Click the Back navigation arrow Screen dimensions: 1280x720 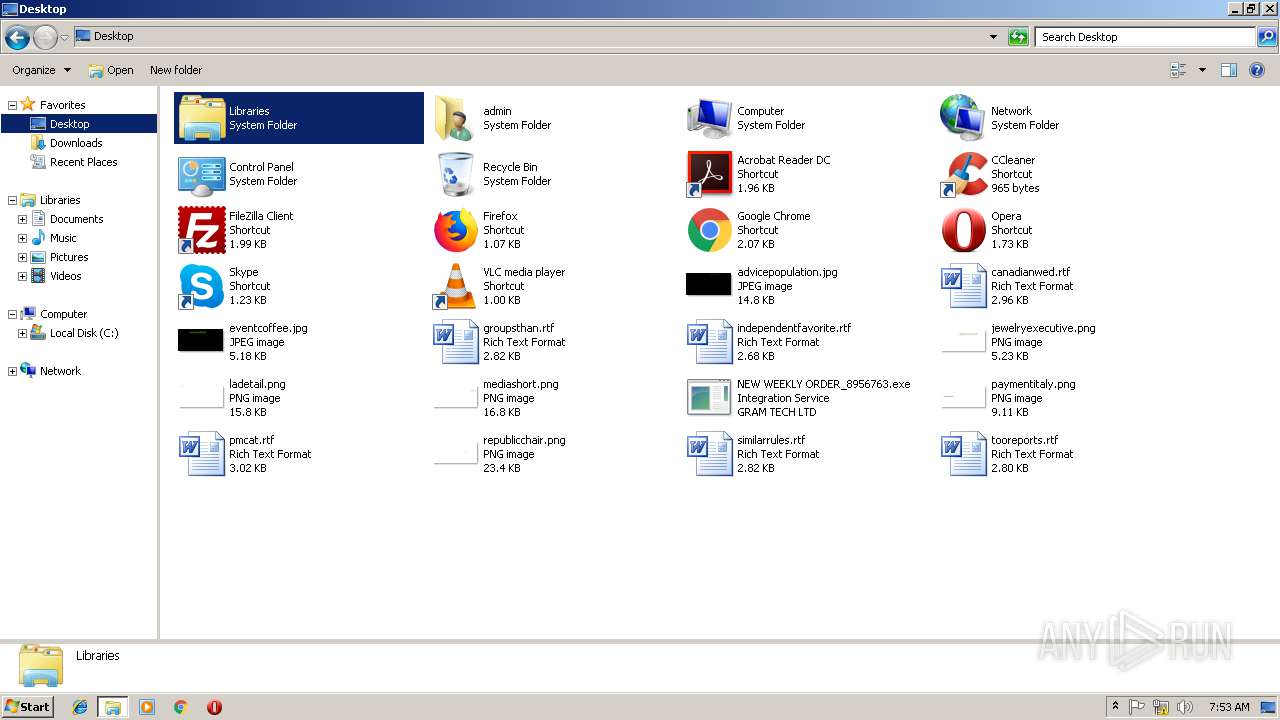pos(17,38)
